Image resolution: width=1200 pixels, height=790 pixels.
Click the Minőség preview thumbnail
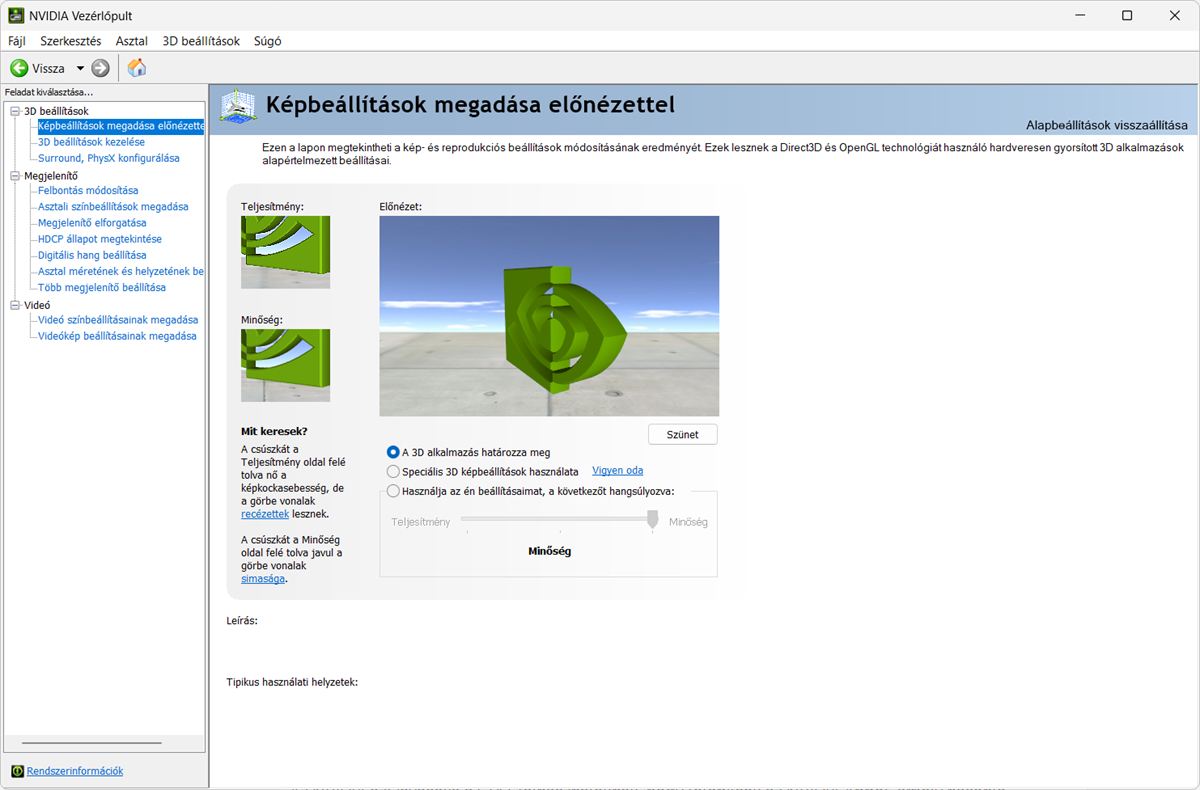285,365
